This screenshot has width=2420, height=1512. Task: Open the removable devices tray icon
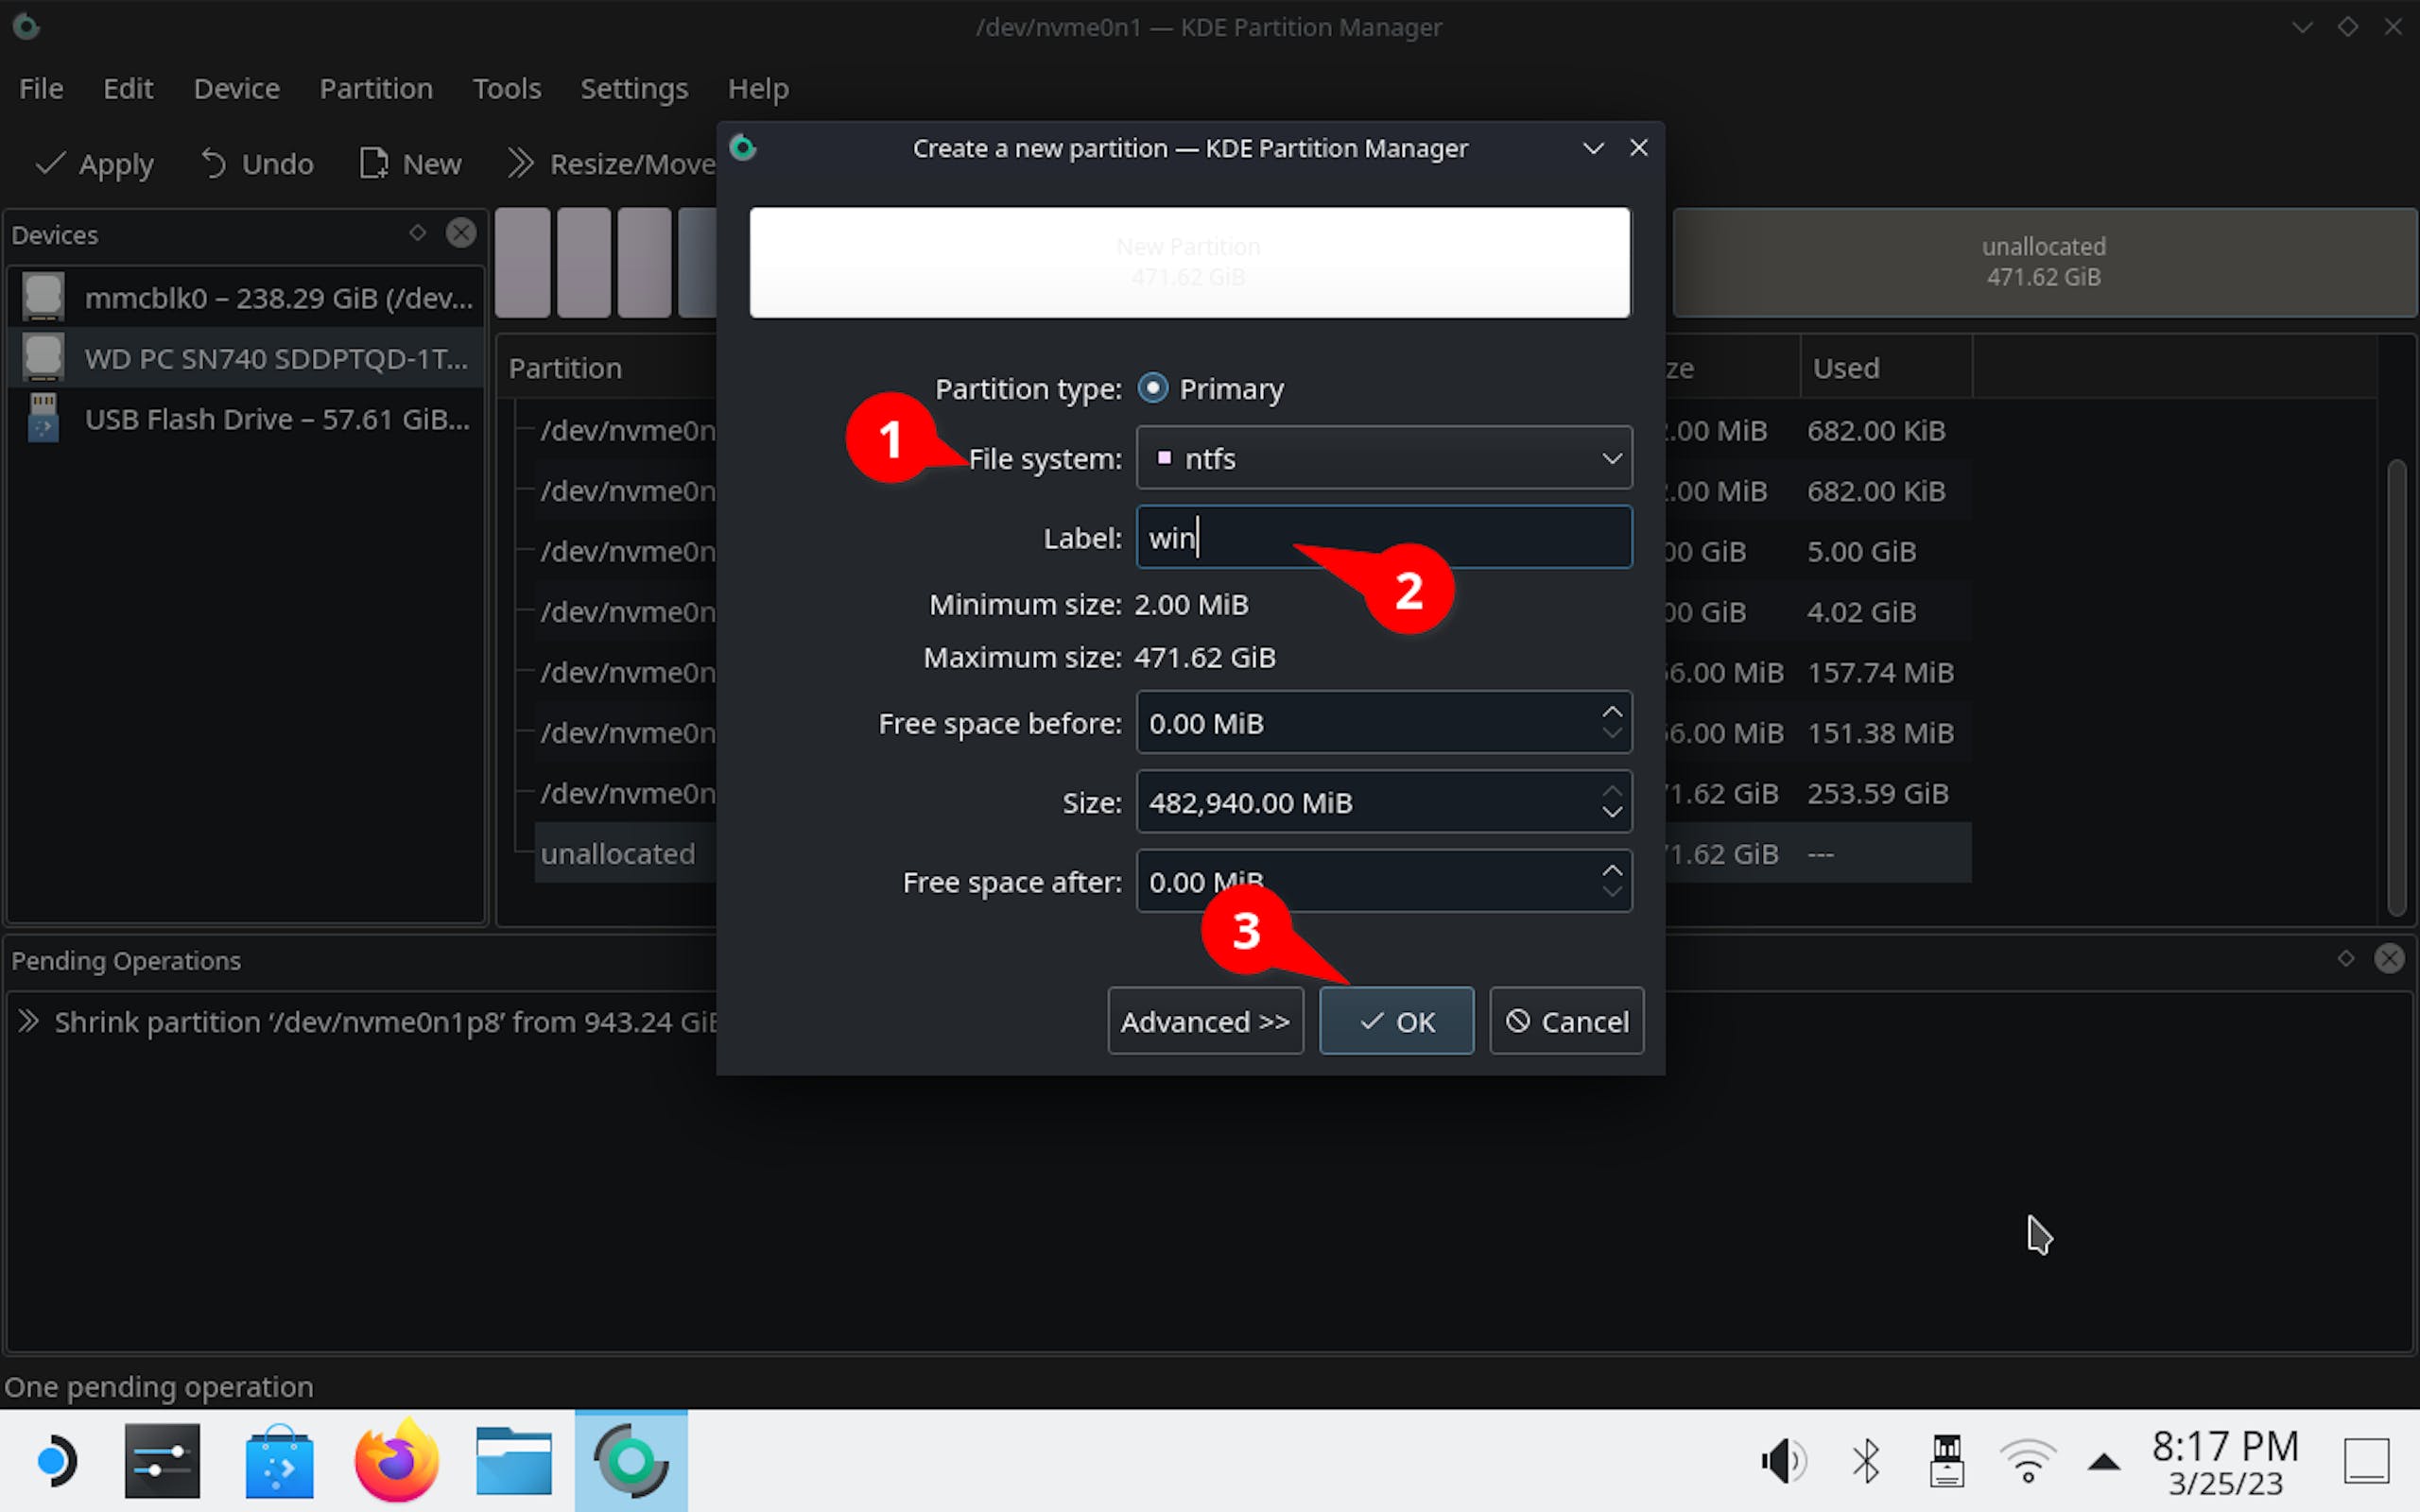coord(1946,1461)
